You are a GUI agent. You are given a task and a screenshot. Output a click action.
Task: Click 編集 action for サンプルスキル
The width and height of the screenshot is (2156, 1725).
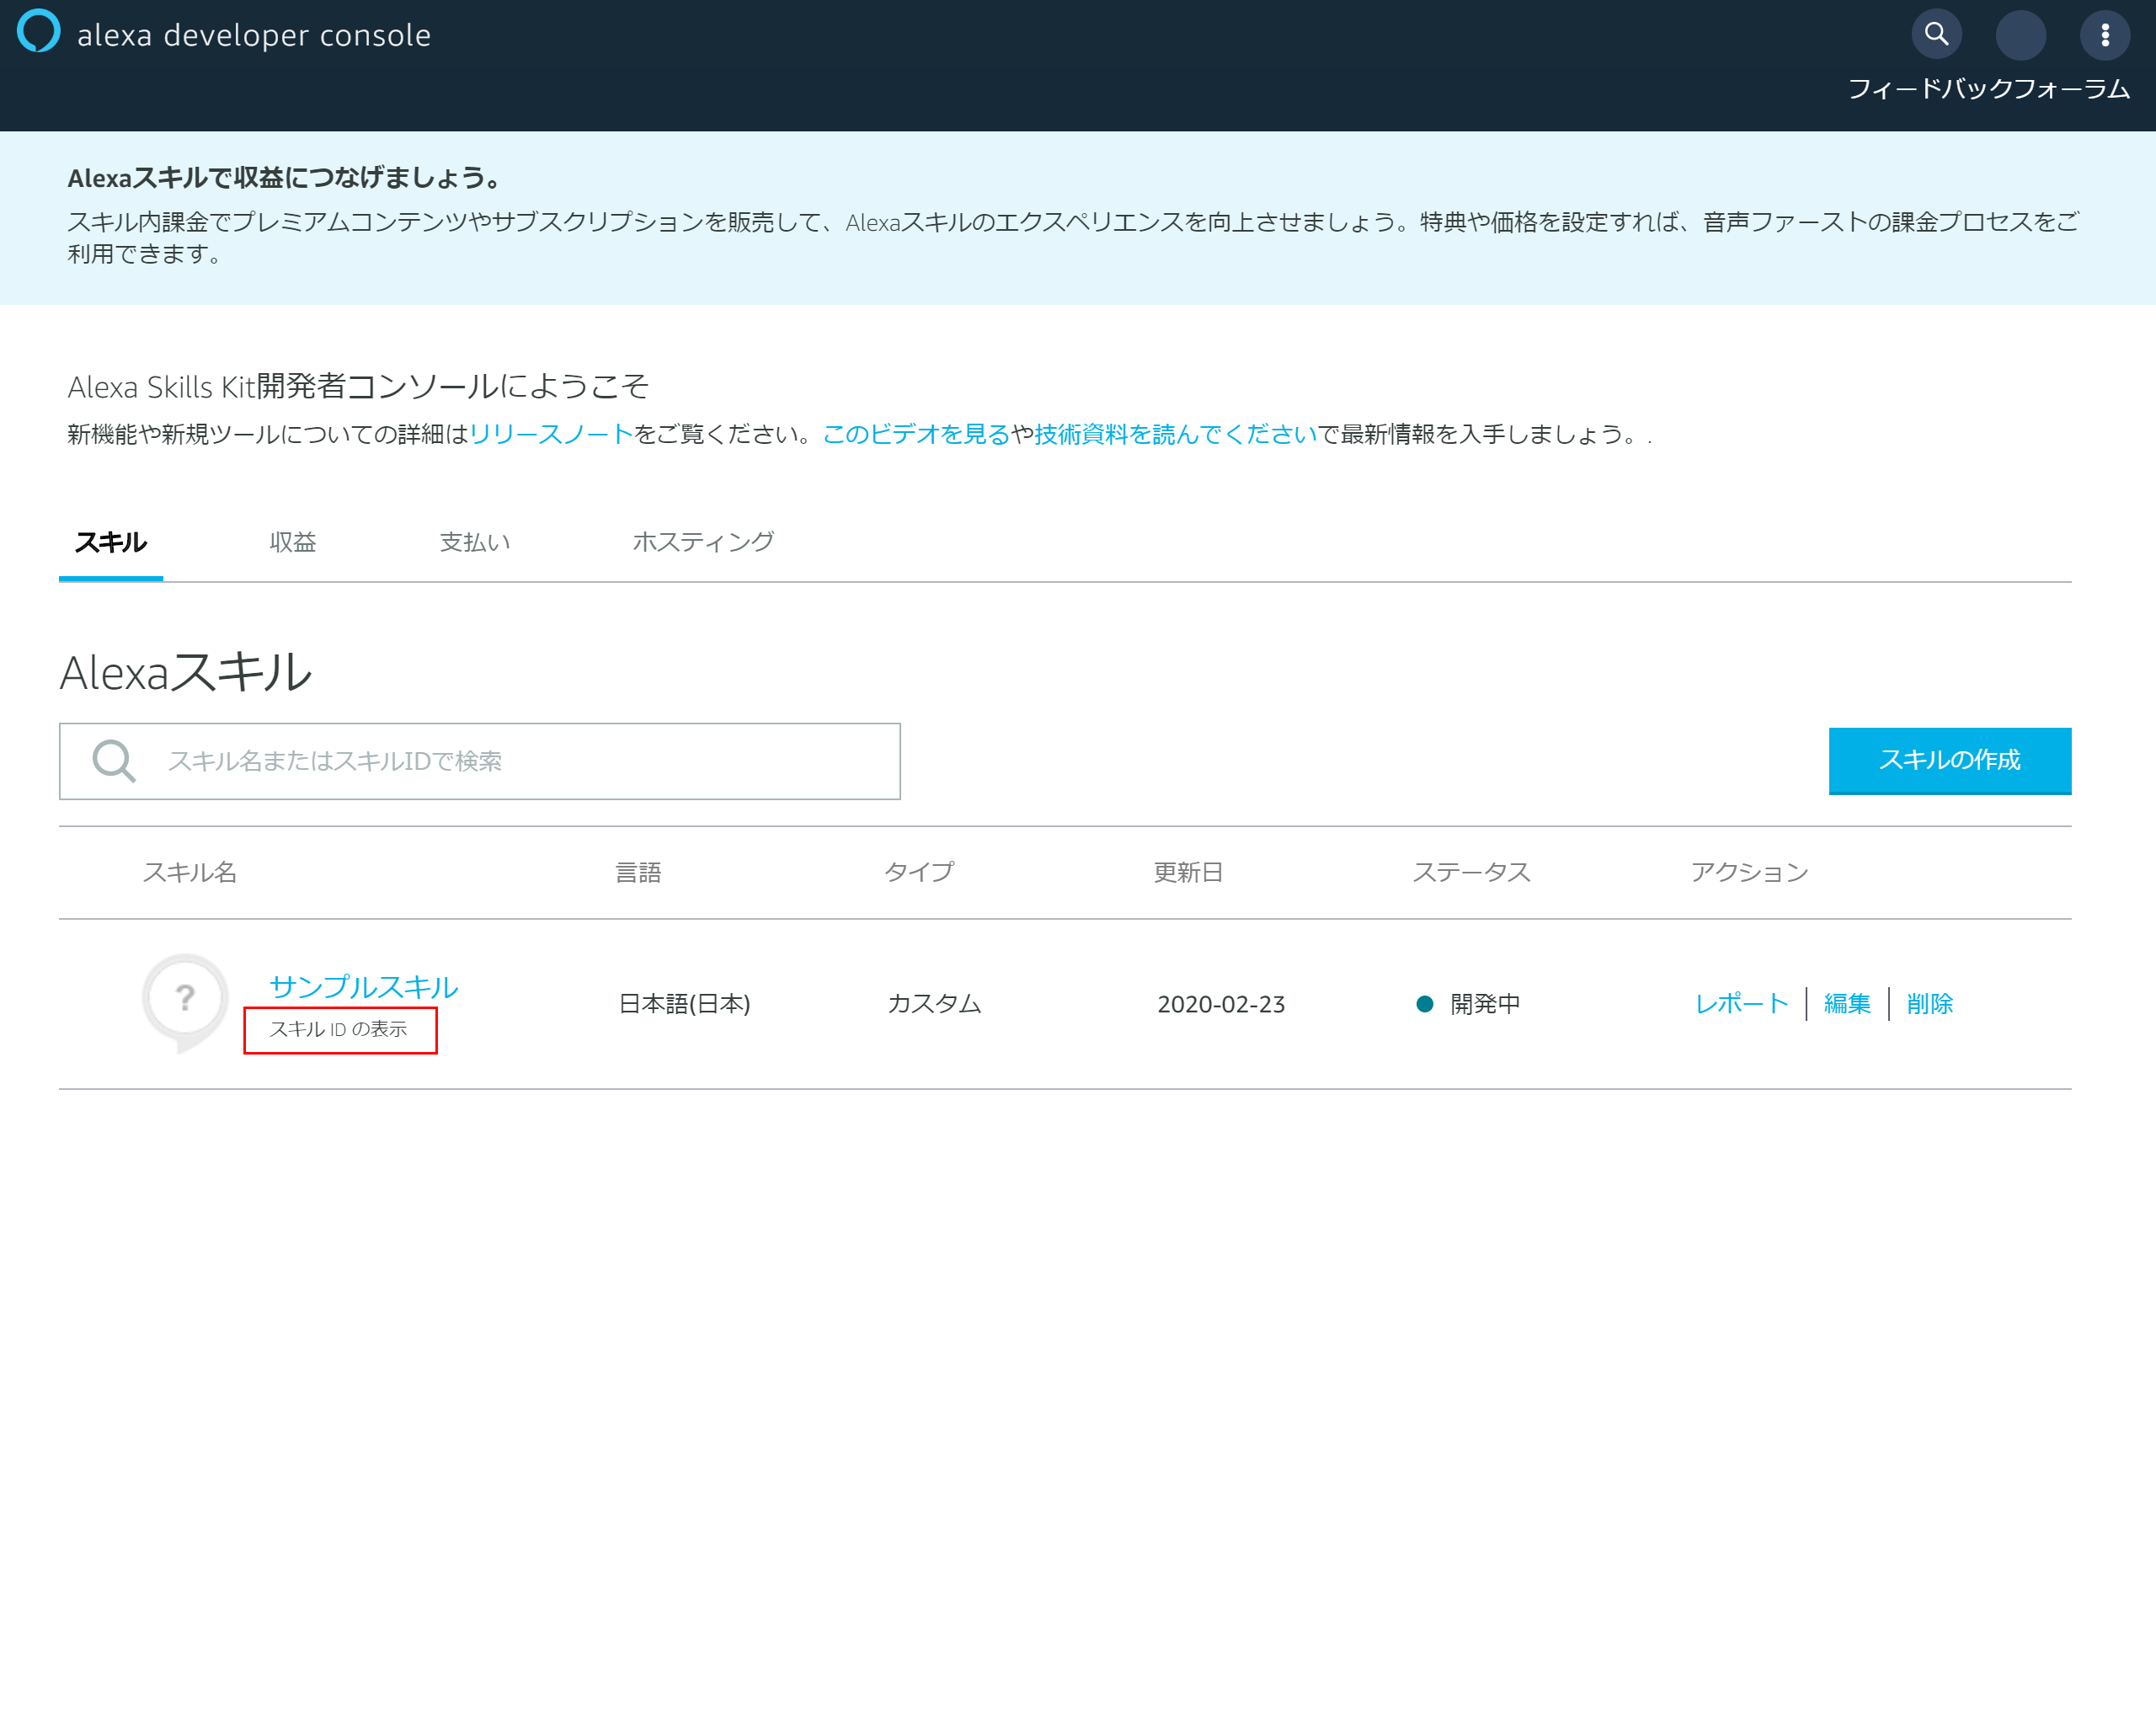click(1846, 1004)
